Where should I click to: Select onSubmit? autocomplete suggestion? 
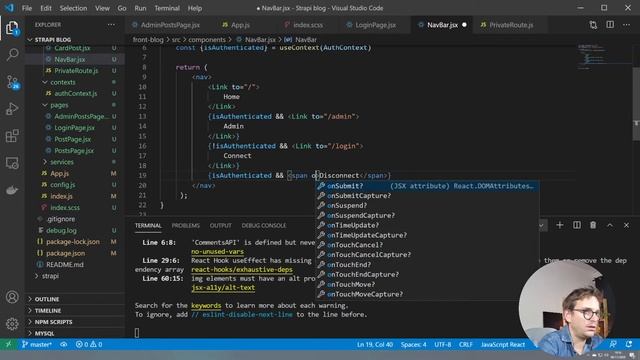(427, 186)
